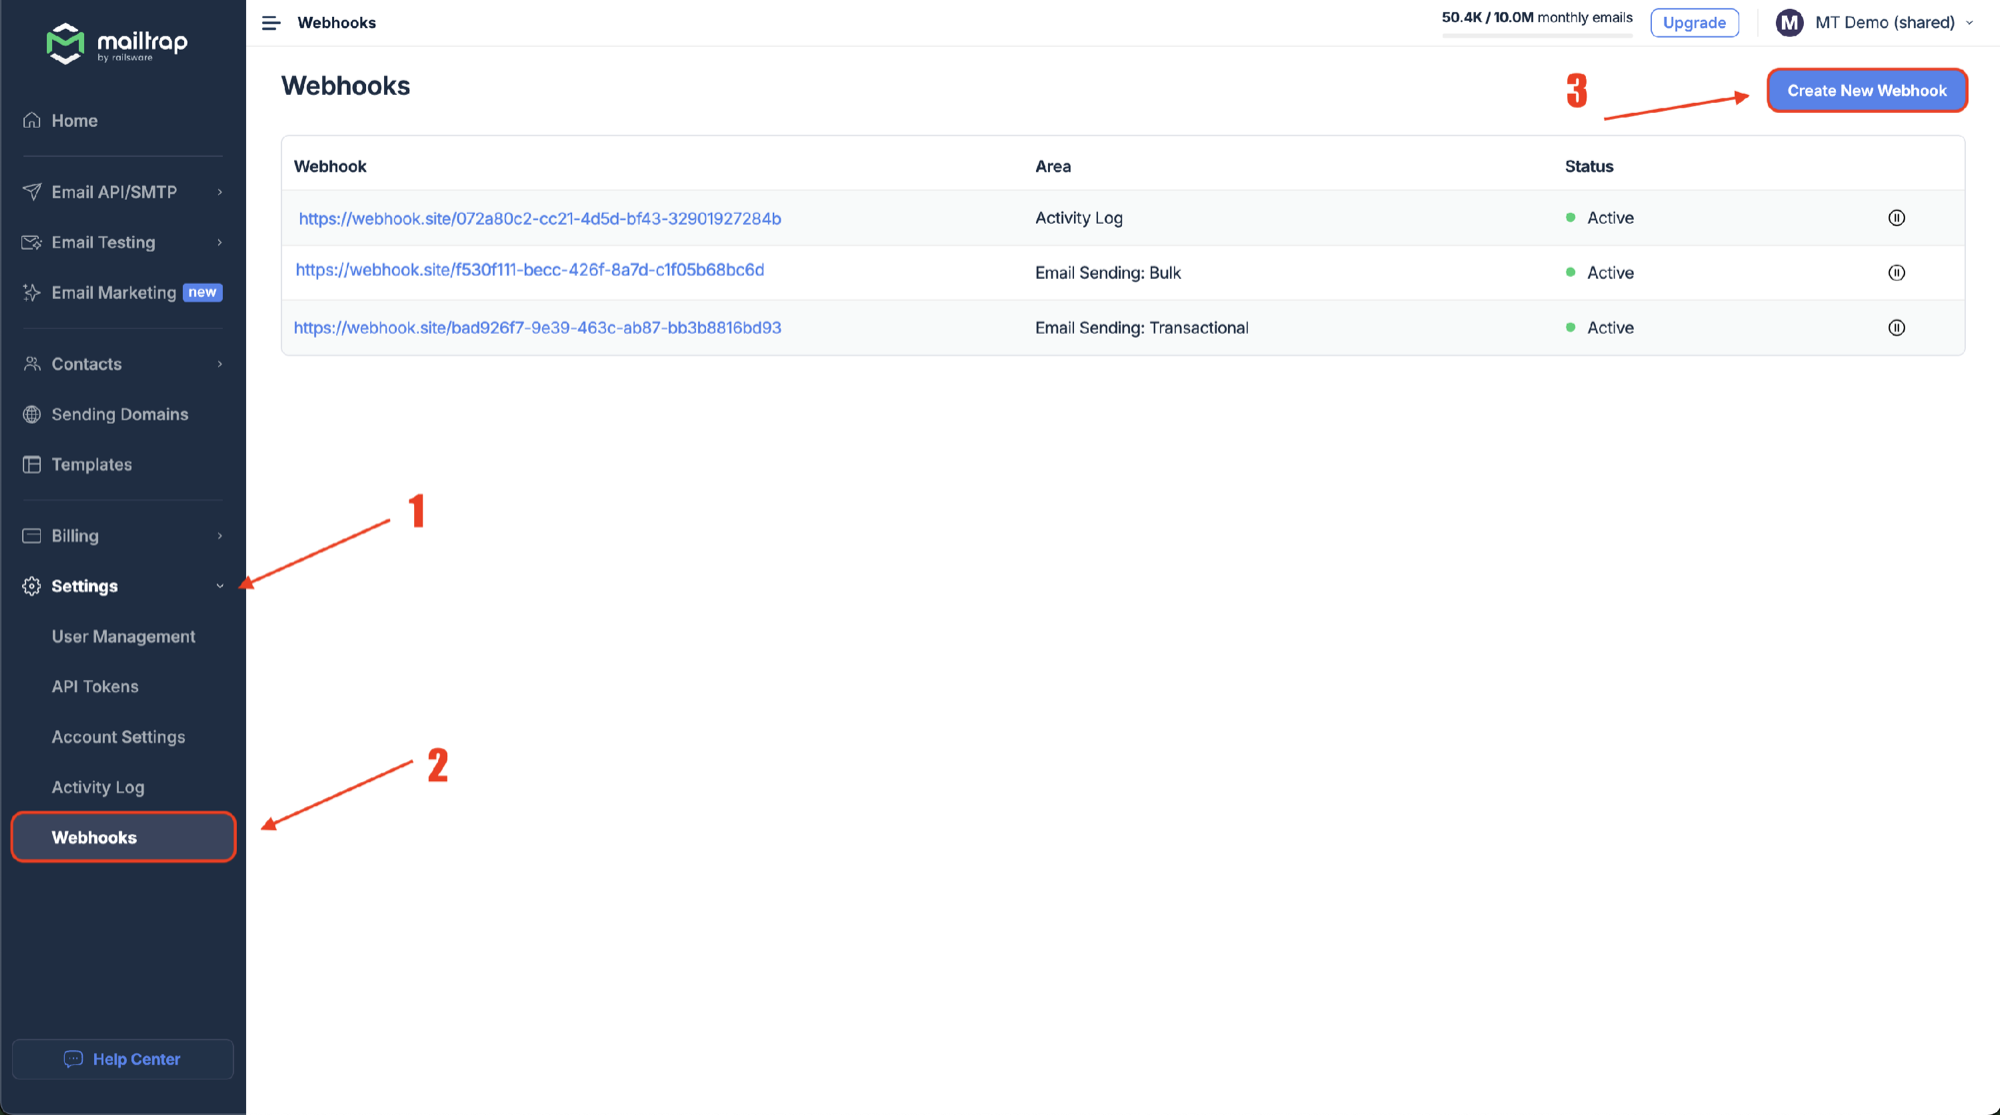Pause the Email Sending: Transactional webhook
Viewport: 2000px width, 1115px height.
tap(1896, 328)
